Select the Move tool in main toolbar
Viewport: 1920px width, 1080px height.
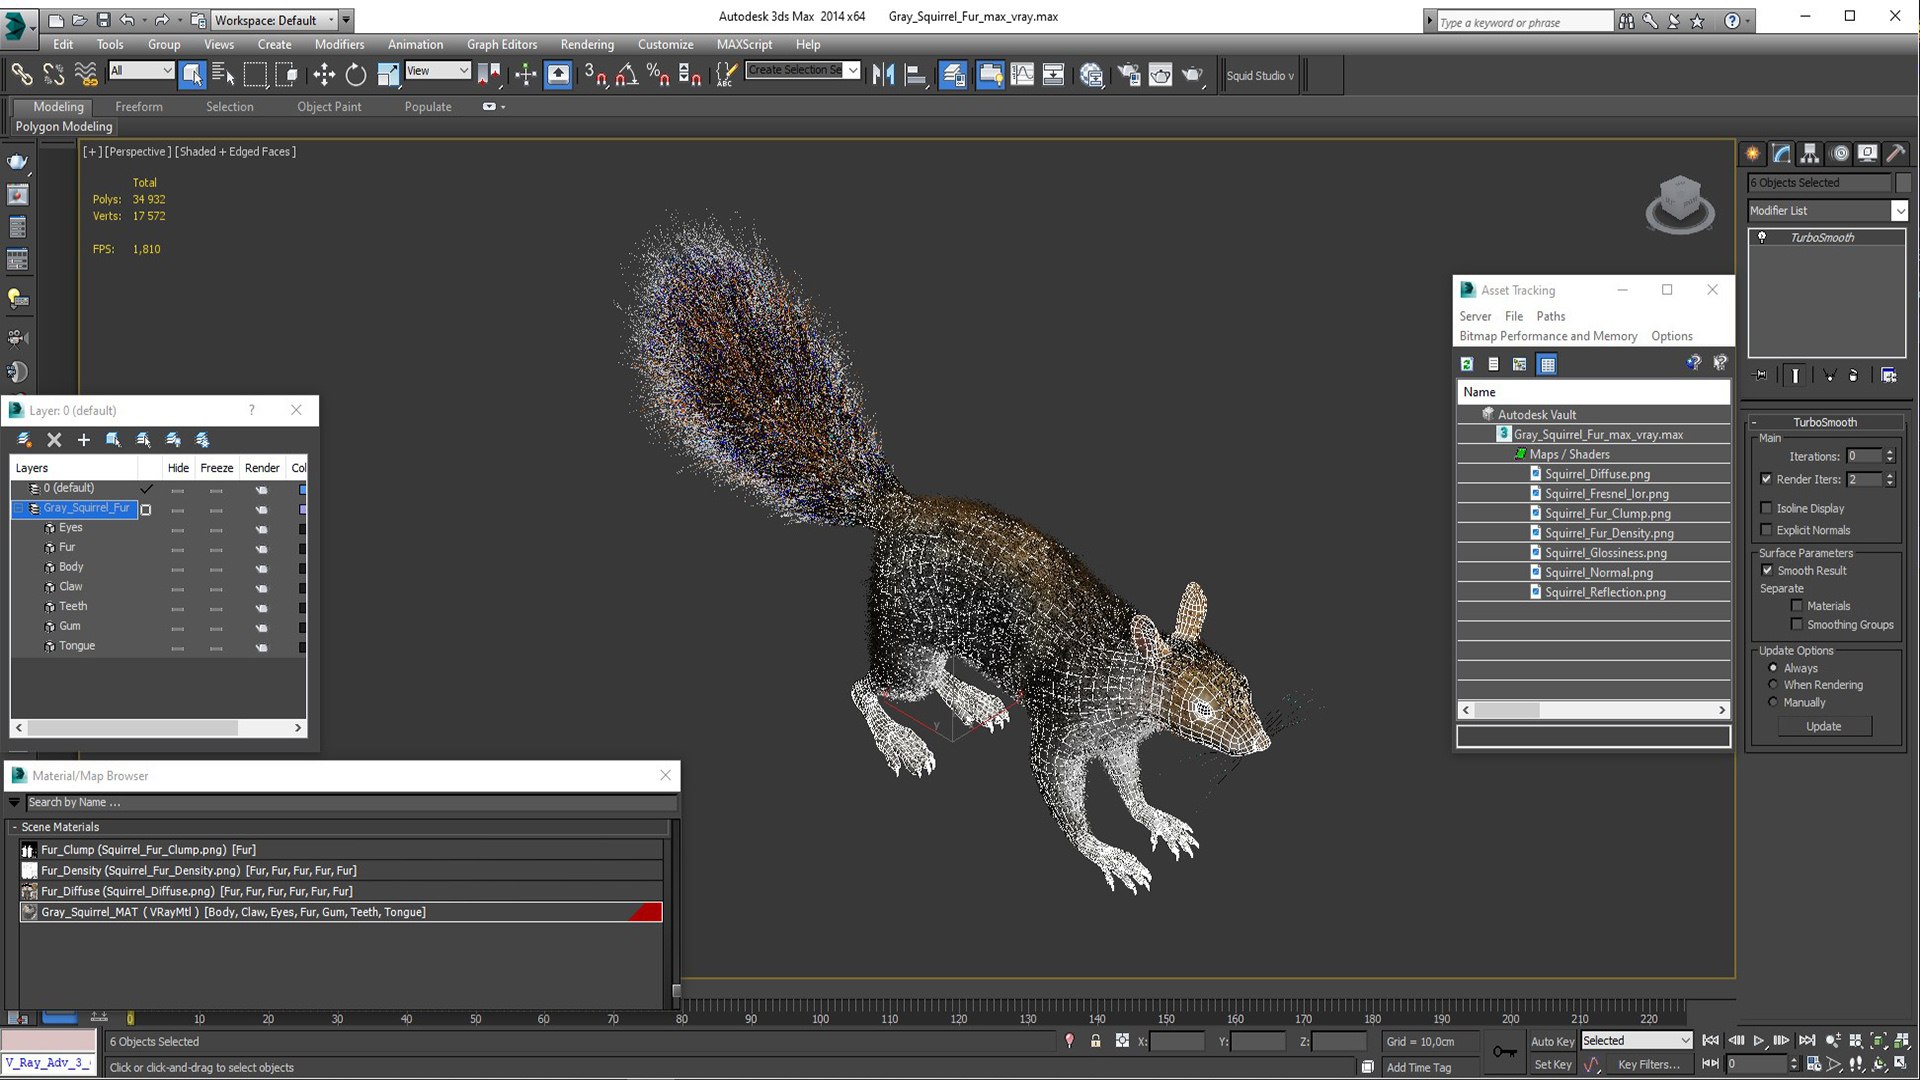[x=324, y=75]
